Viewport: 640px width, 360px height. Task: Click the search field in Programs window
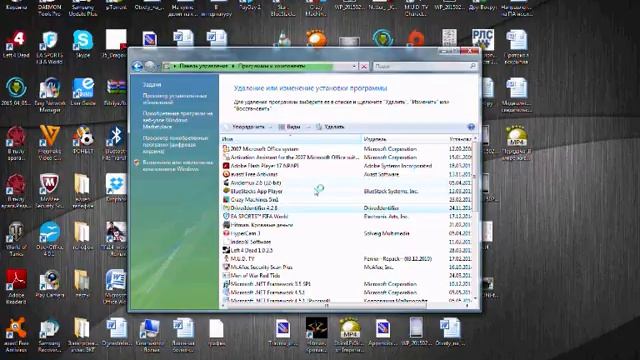pyautogui.click(x=421, y=66)
